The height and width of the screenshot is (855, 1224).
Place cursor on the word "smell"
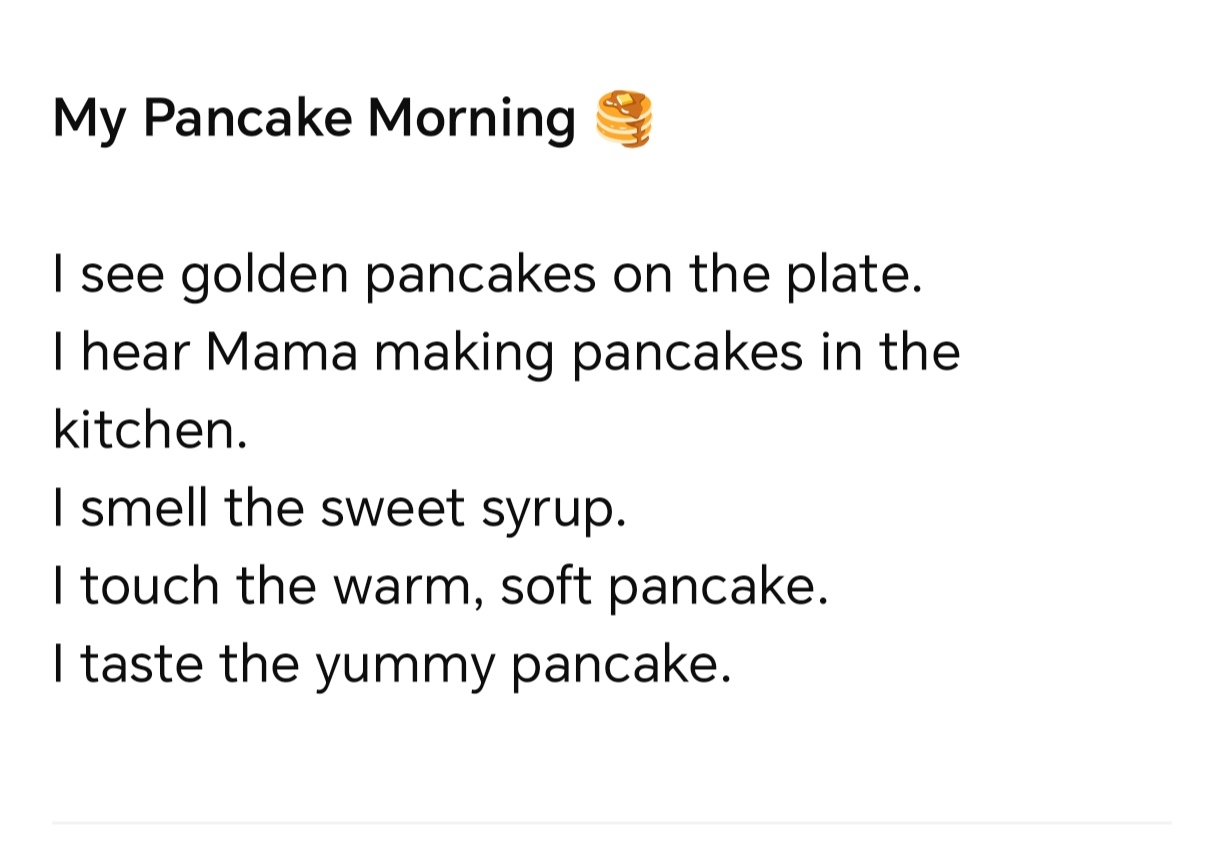[x=144, y=508]
